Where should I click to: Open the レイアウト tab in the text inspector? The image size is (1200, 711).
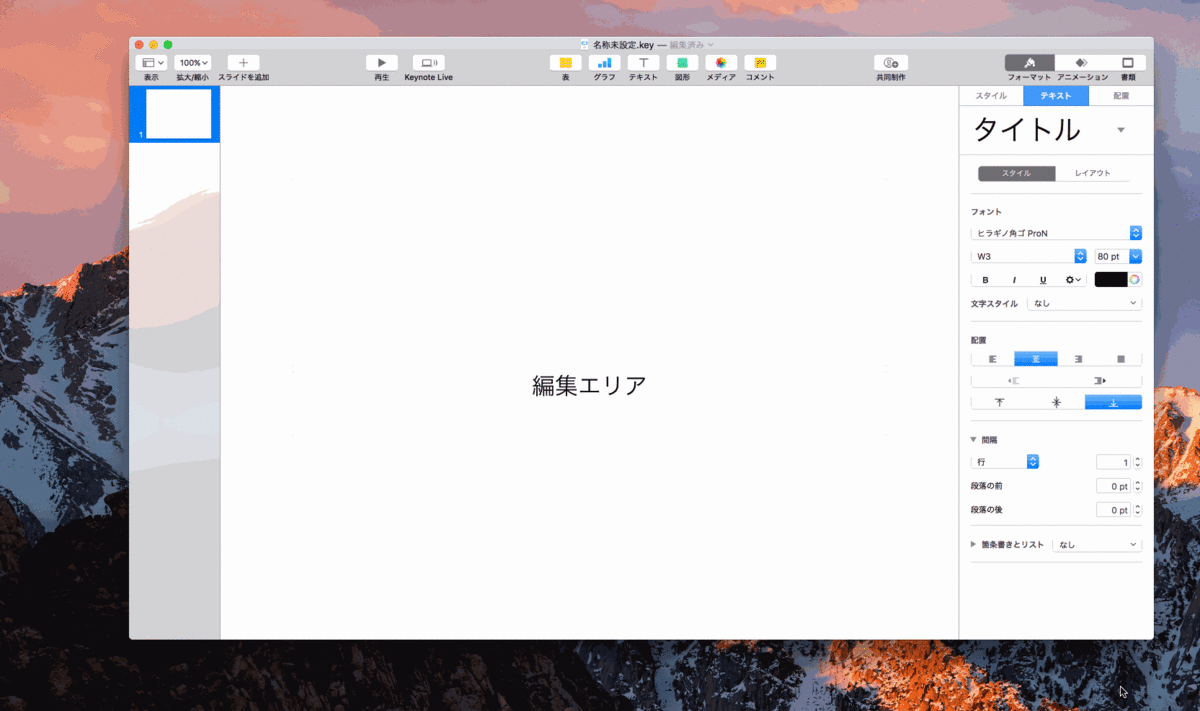pos(1095,172)
